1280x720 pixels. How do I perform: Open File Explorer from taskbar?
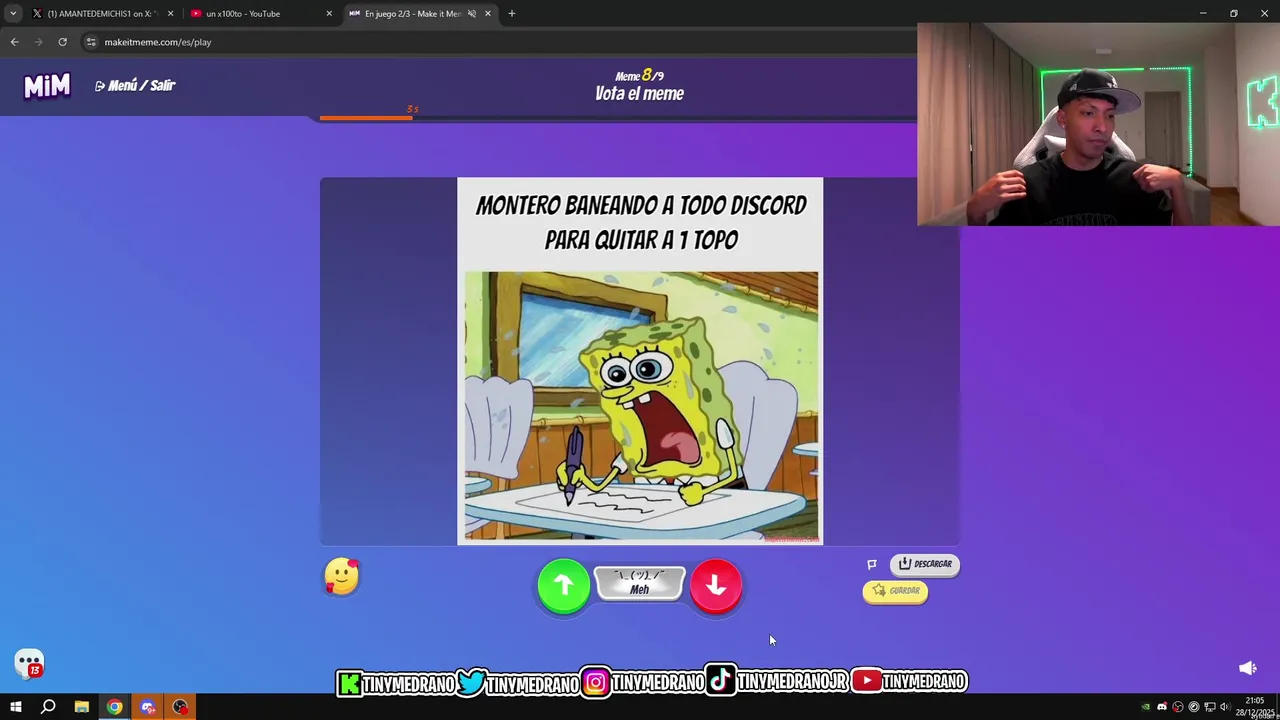click(x=82, y=707)
